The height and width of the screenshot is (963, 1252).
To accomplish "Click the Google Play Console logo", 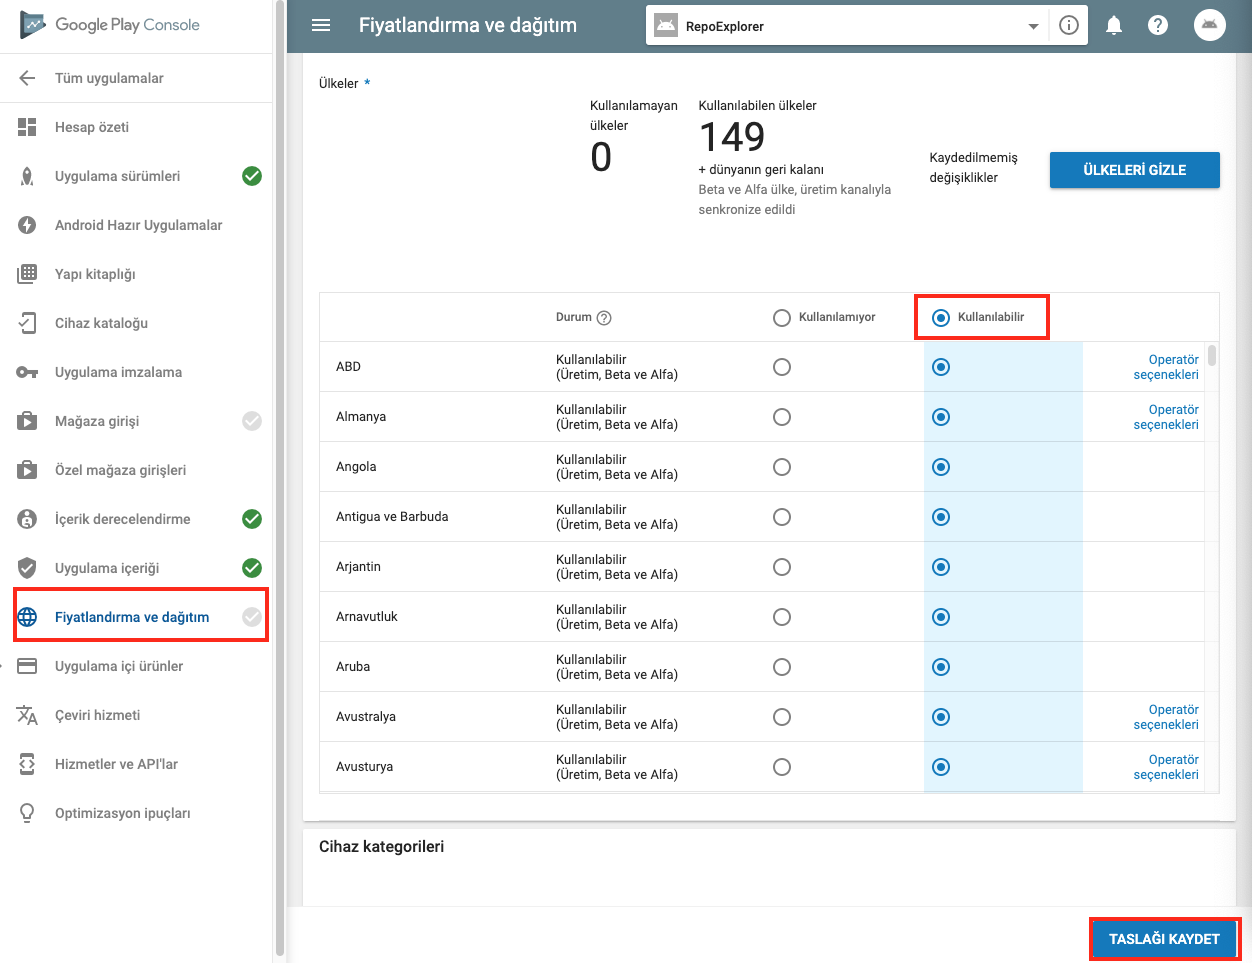I will pos(110,25).
